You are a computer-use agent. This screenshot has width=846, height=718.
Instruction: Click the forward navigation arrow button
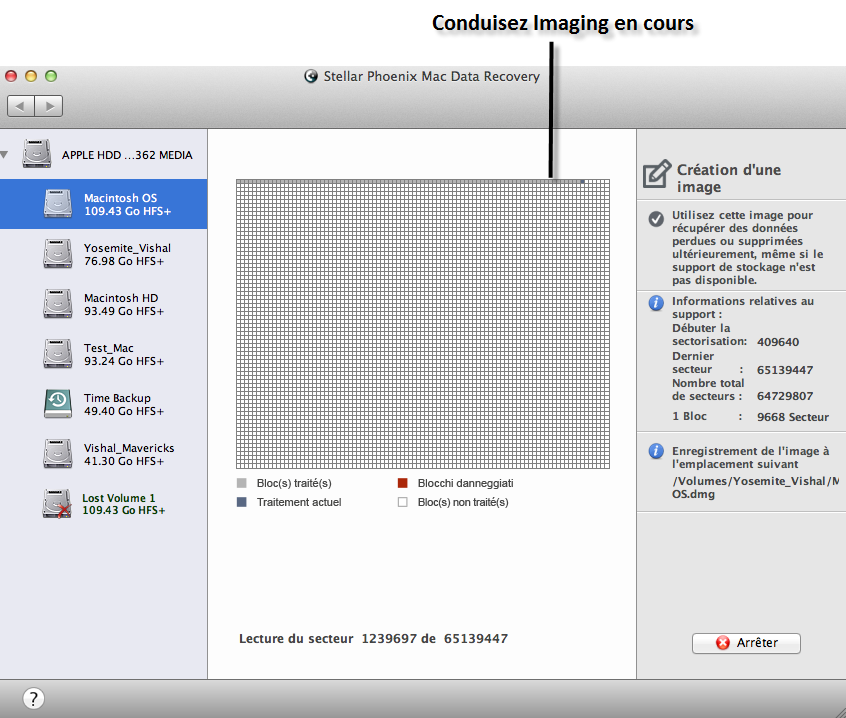pos(49,106)
